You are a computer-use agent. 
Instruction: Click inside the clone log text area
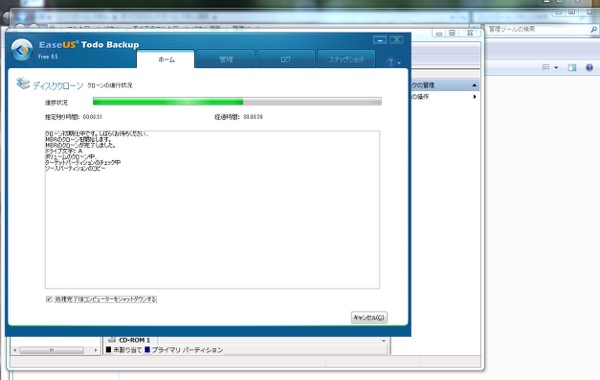212,209
